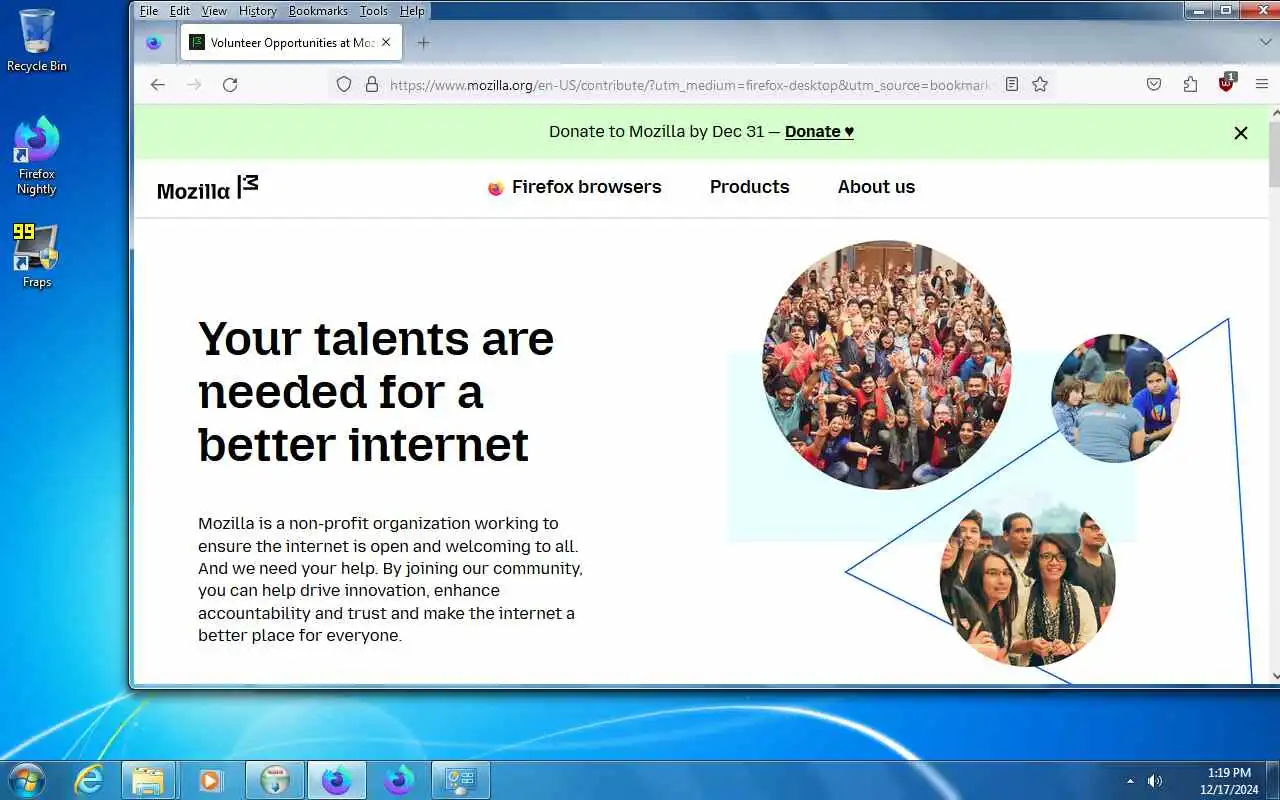Image resolution: width=1280 pixels, height=800 pixels.
Task: Open the tracking protection shield icon
Action: tap(344, 85)
